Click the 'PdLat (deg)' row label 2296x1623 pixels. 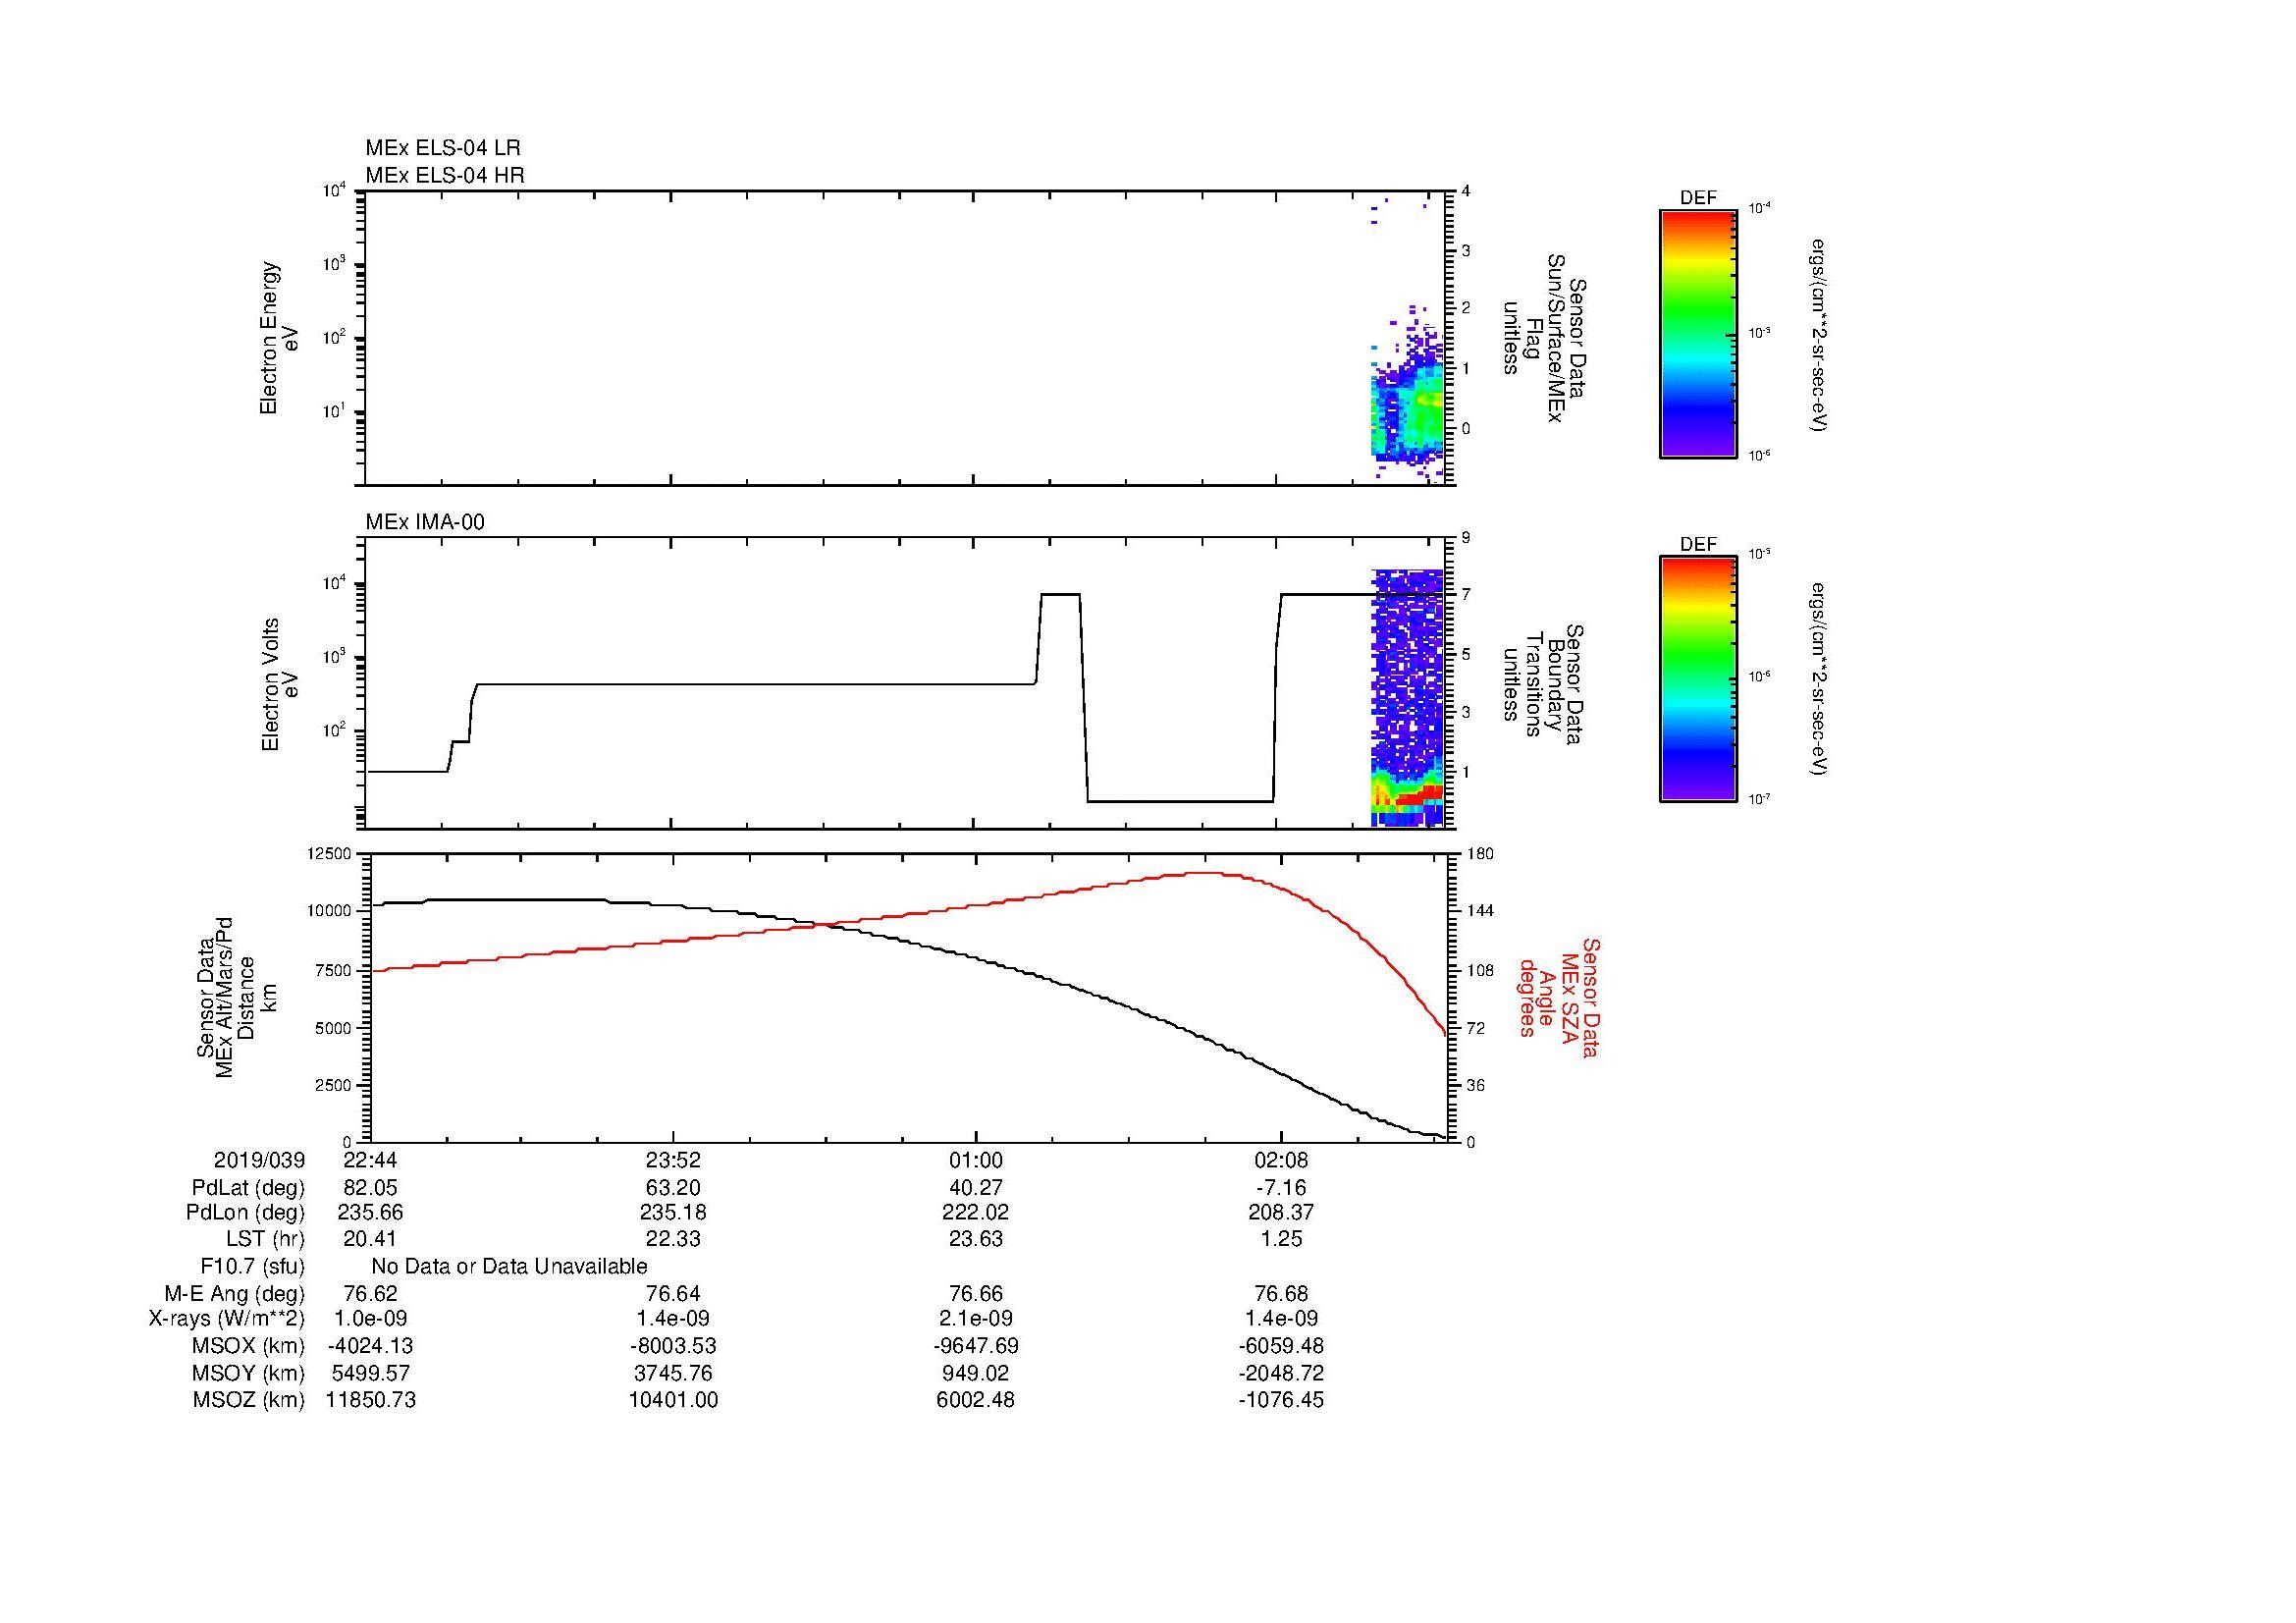point(248,1188)
